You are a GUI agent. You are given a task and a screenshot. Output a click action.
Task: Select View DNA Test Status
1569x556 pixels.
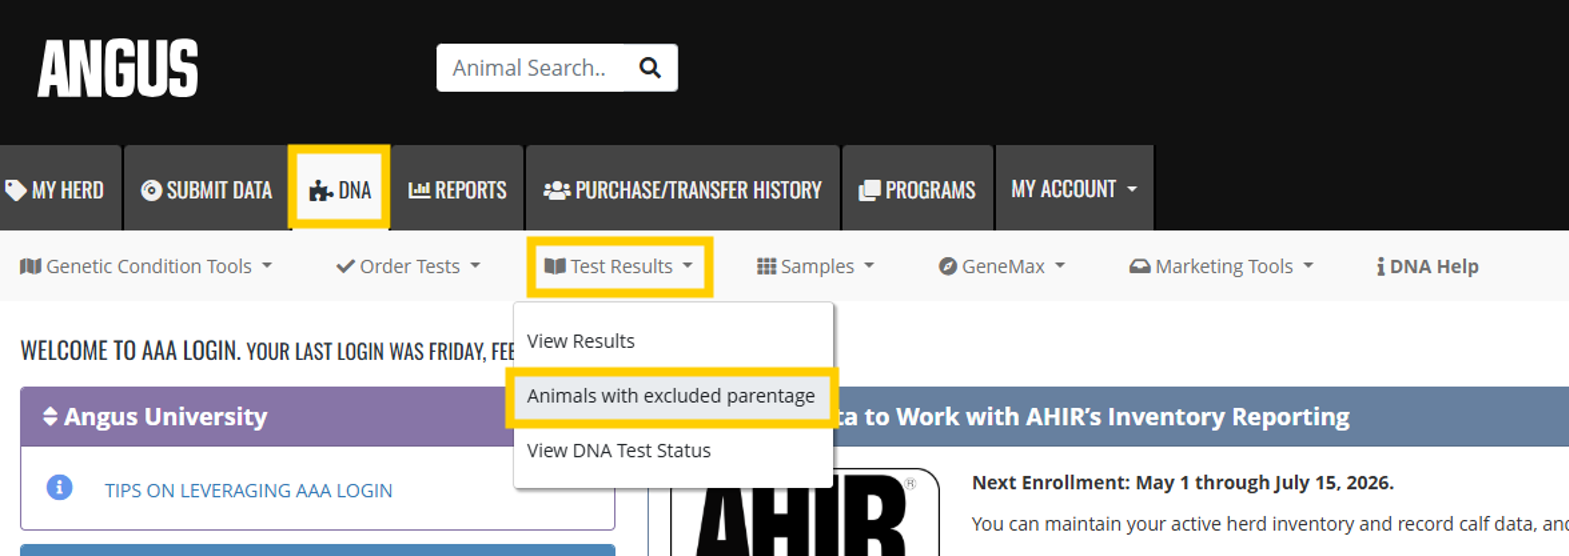pyautogui.click(x=619, y=451)
